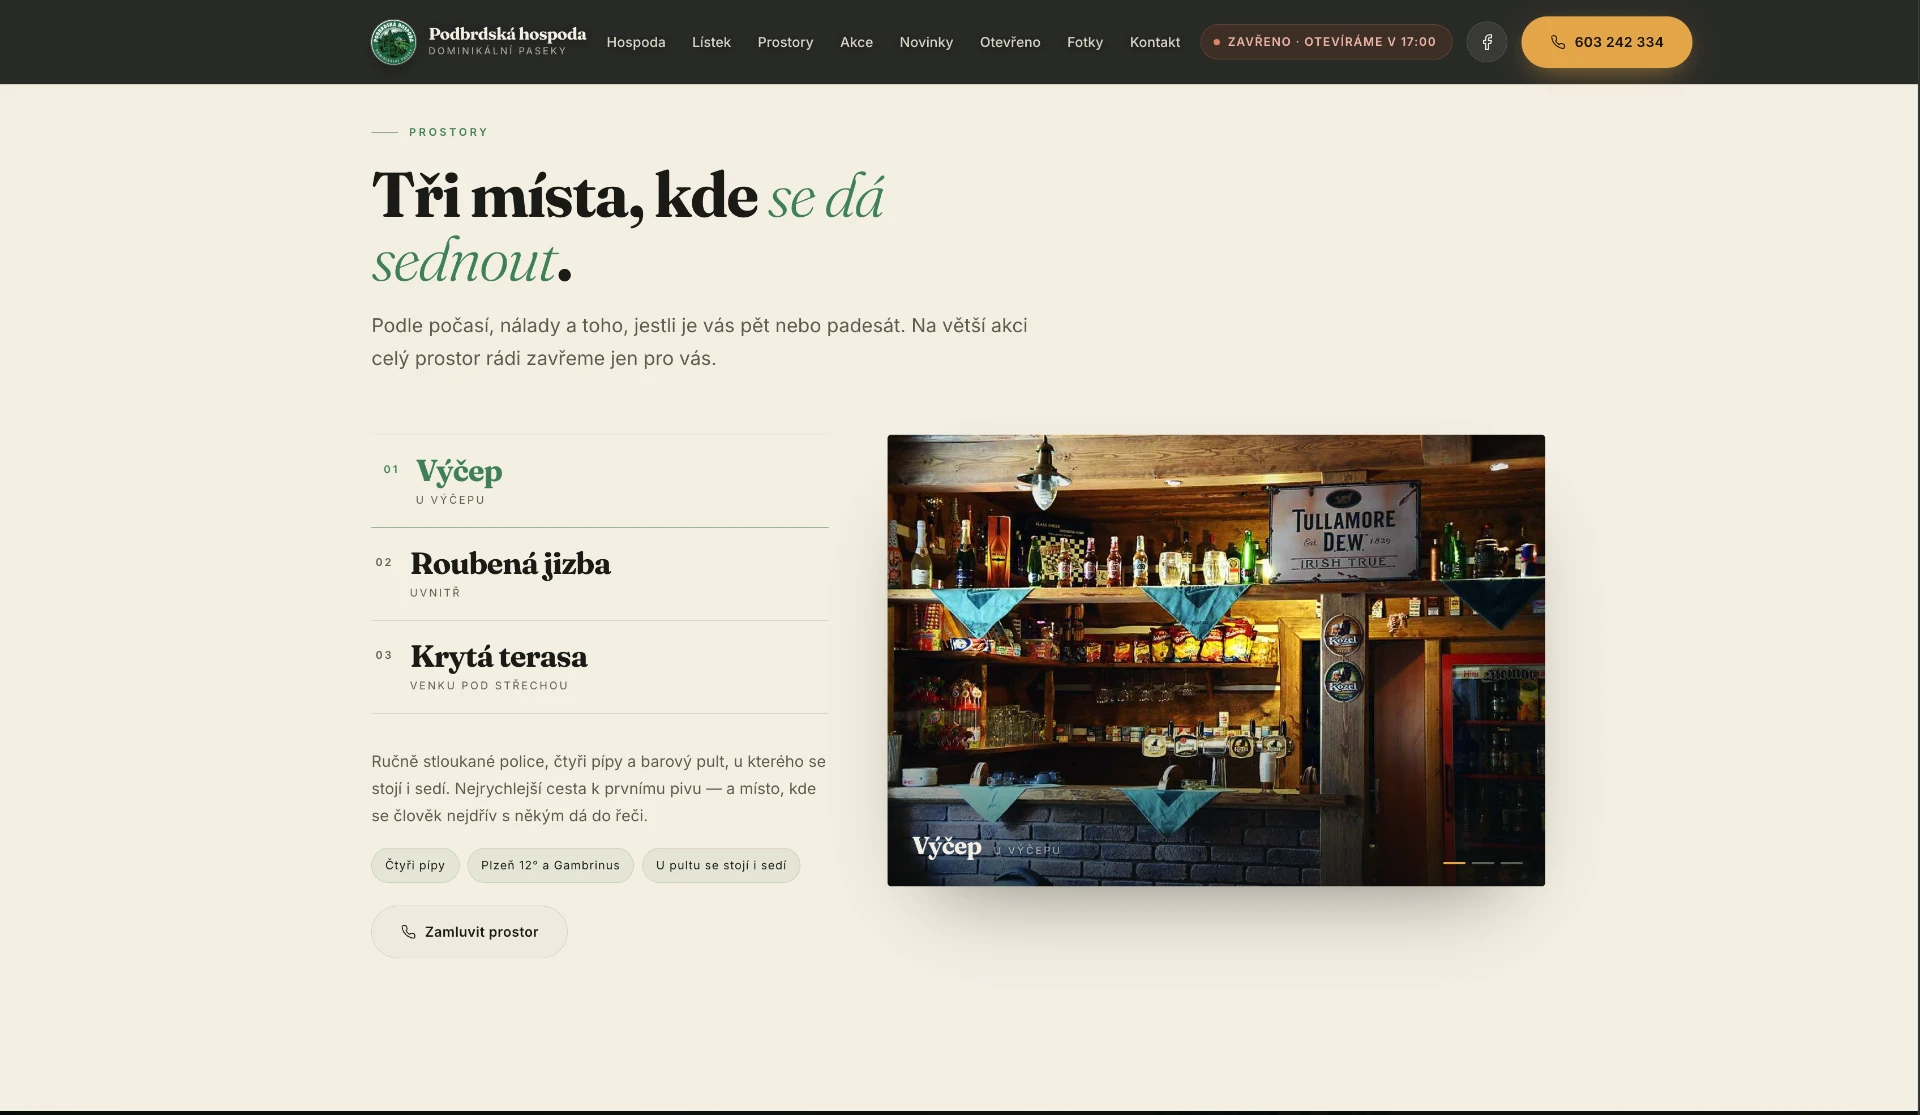Go to Fotky page link
The width and height of the screenshot is (1920, 1115).
click(x=1085, y=42)
